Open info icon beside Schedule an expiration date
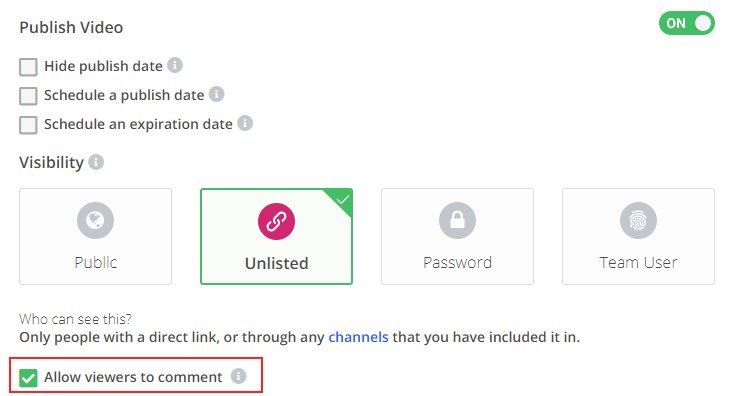This screenshot has height=396, width=734. pos(245,123)
